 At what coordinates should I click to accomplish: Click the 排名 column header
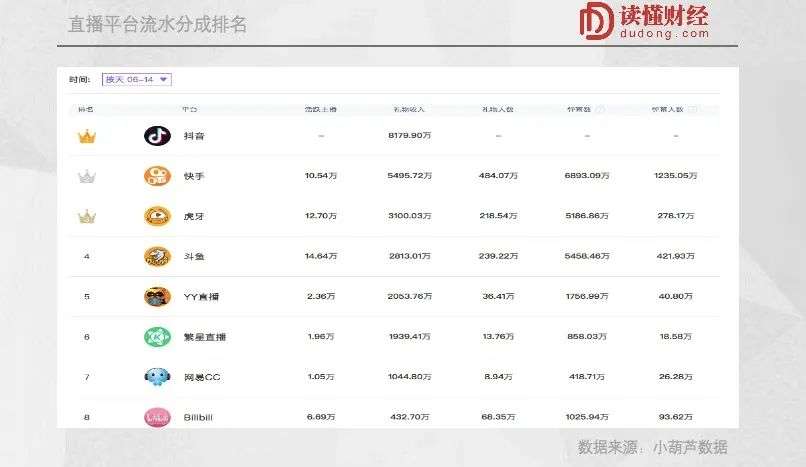click(x=86, y=109)
